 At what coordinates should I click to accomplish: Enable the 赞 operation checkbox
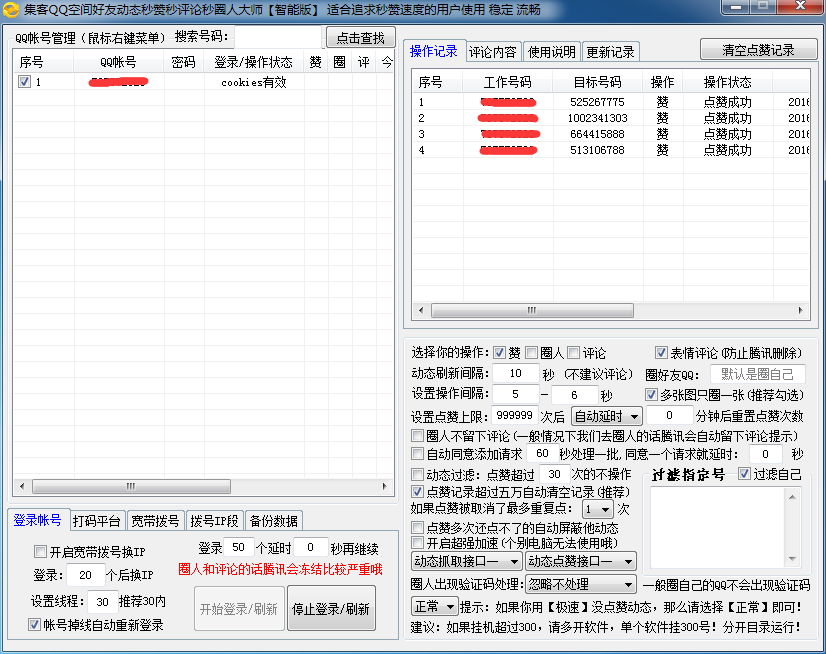pyautogui.click(x=499, y=353)
